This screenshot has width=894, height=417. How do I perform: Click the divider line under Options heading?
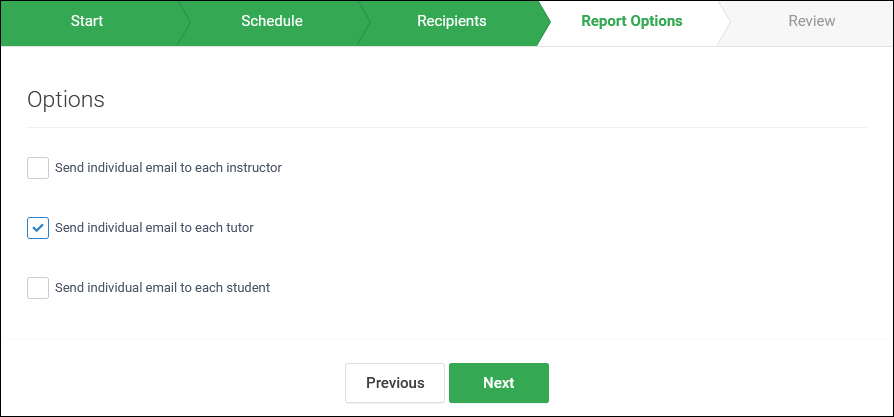coord(447,127)
